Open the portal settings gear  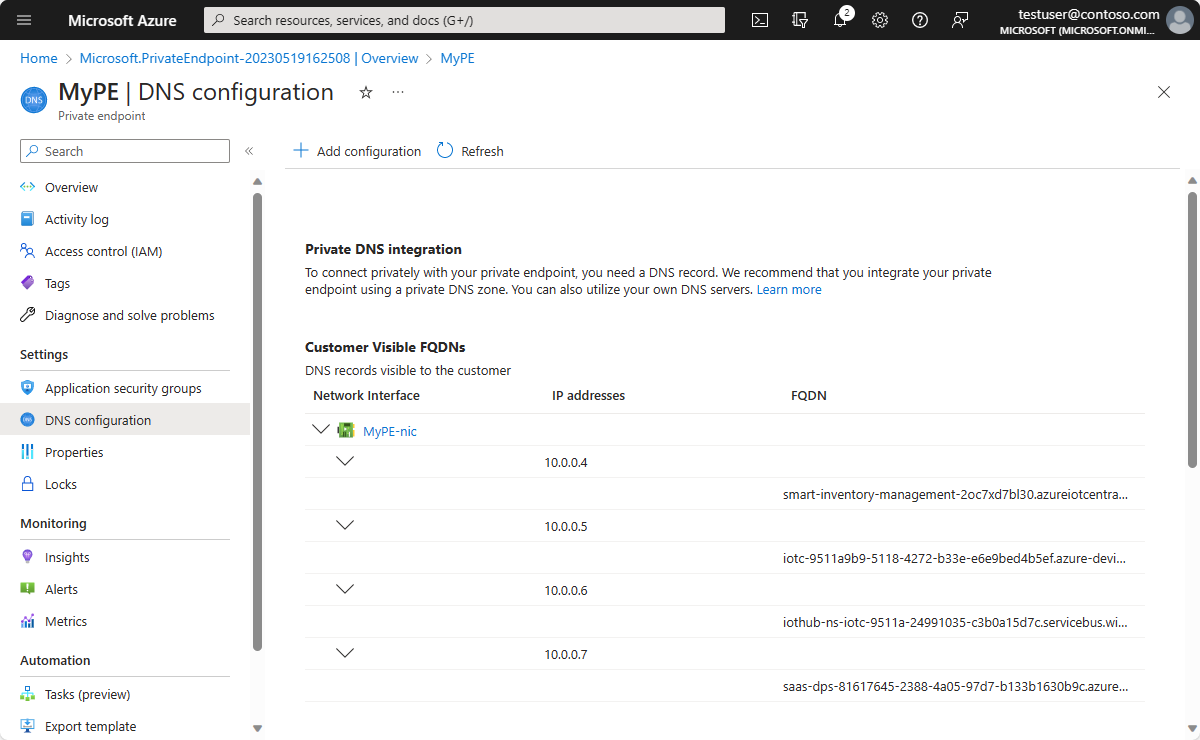(880, 19)
